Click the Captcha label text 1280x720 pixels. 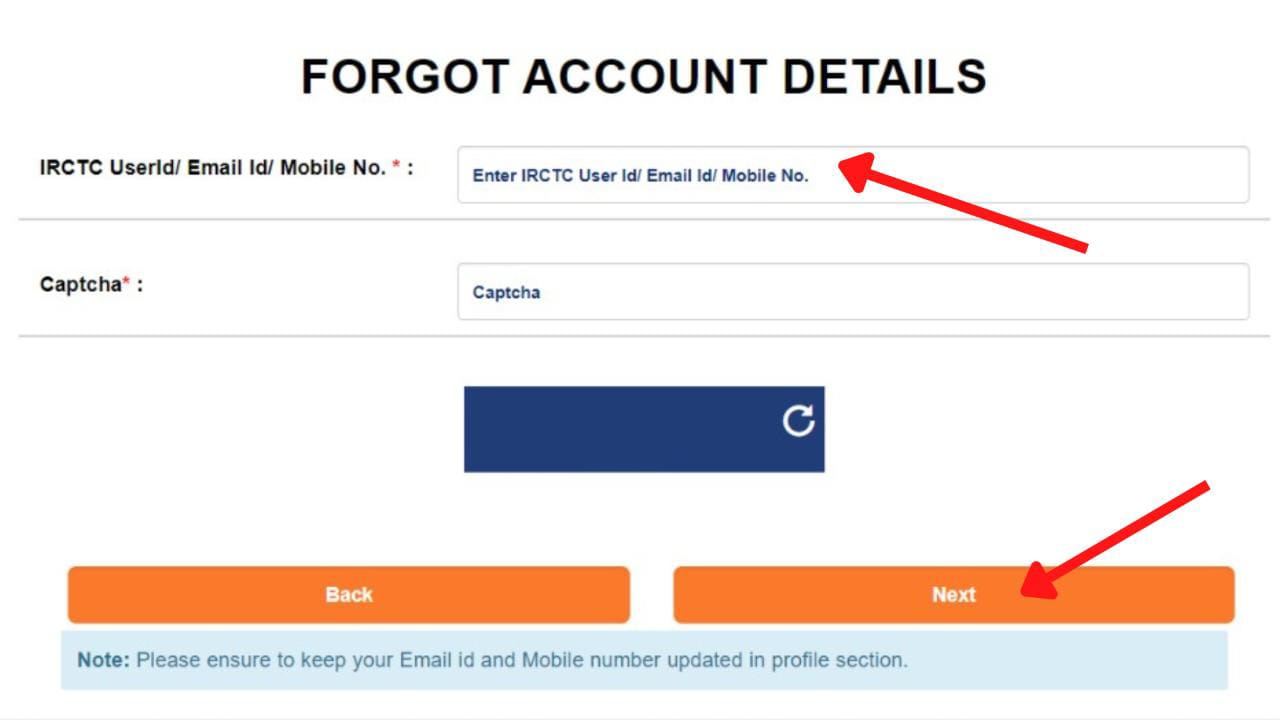click(82, 284)
